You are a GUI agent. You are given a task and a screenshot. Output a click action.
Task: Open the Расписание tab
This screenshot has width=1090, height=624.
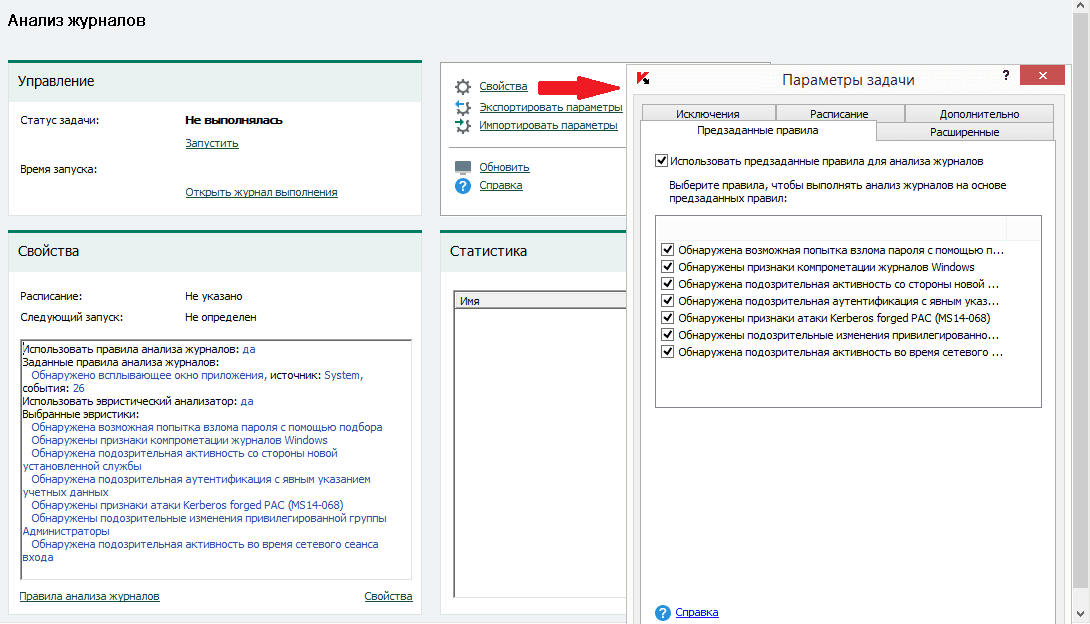(x=839, y=114)
